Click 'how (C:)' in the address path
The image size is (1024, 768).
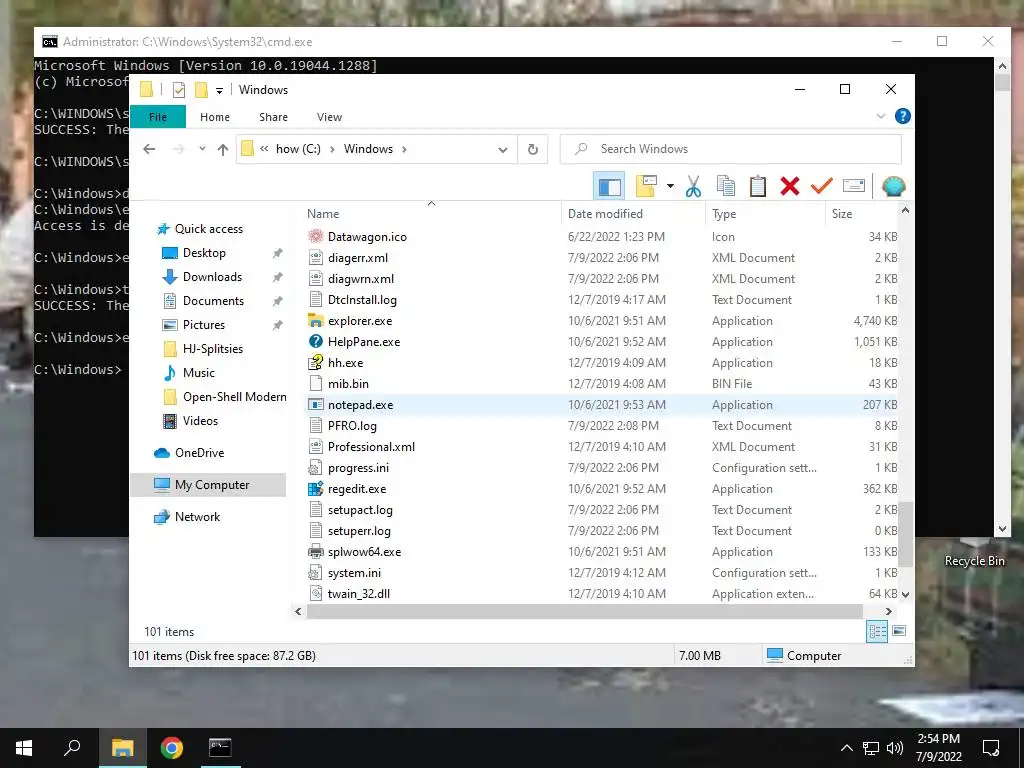298,149
